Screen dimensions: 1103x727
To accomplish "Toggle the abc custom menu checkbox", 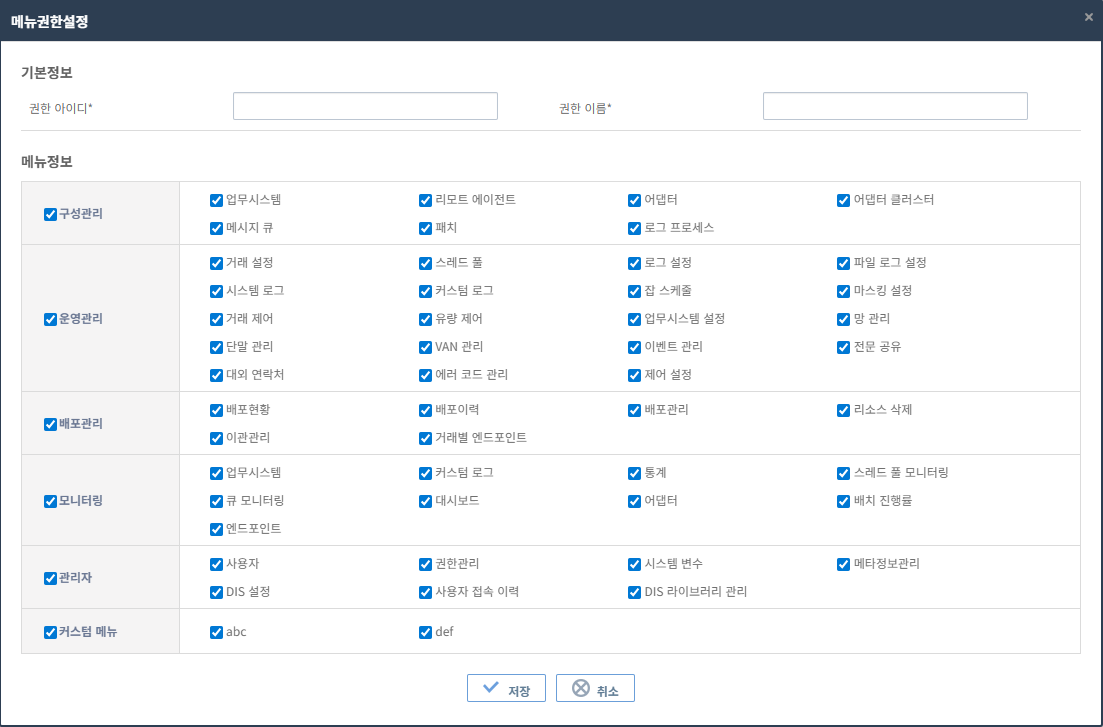I will [216, 632].
